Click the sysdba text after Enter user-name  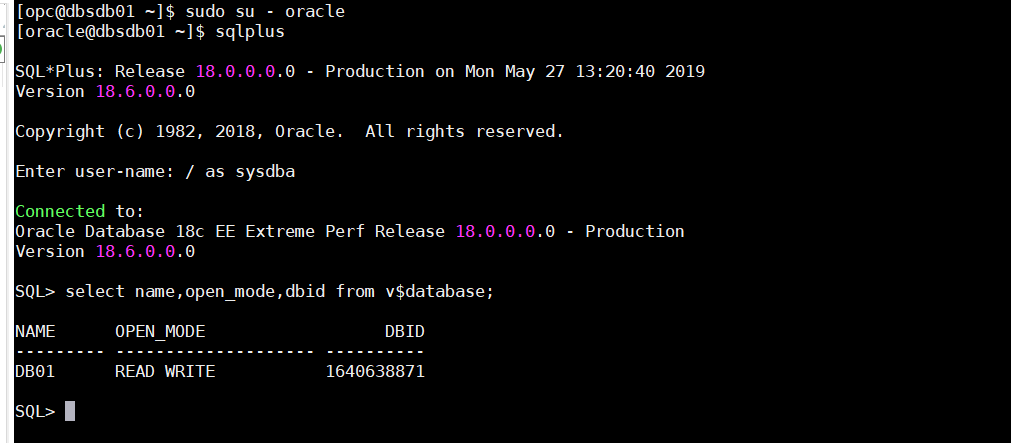[x=265, y=172]
